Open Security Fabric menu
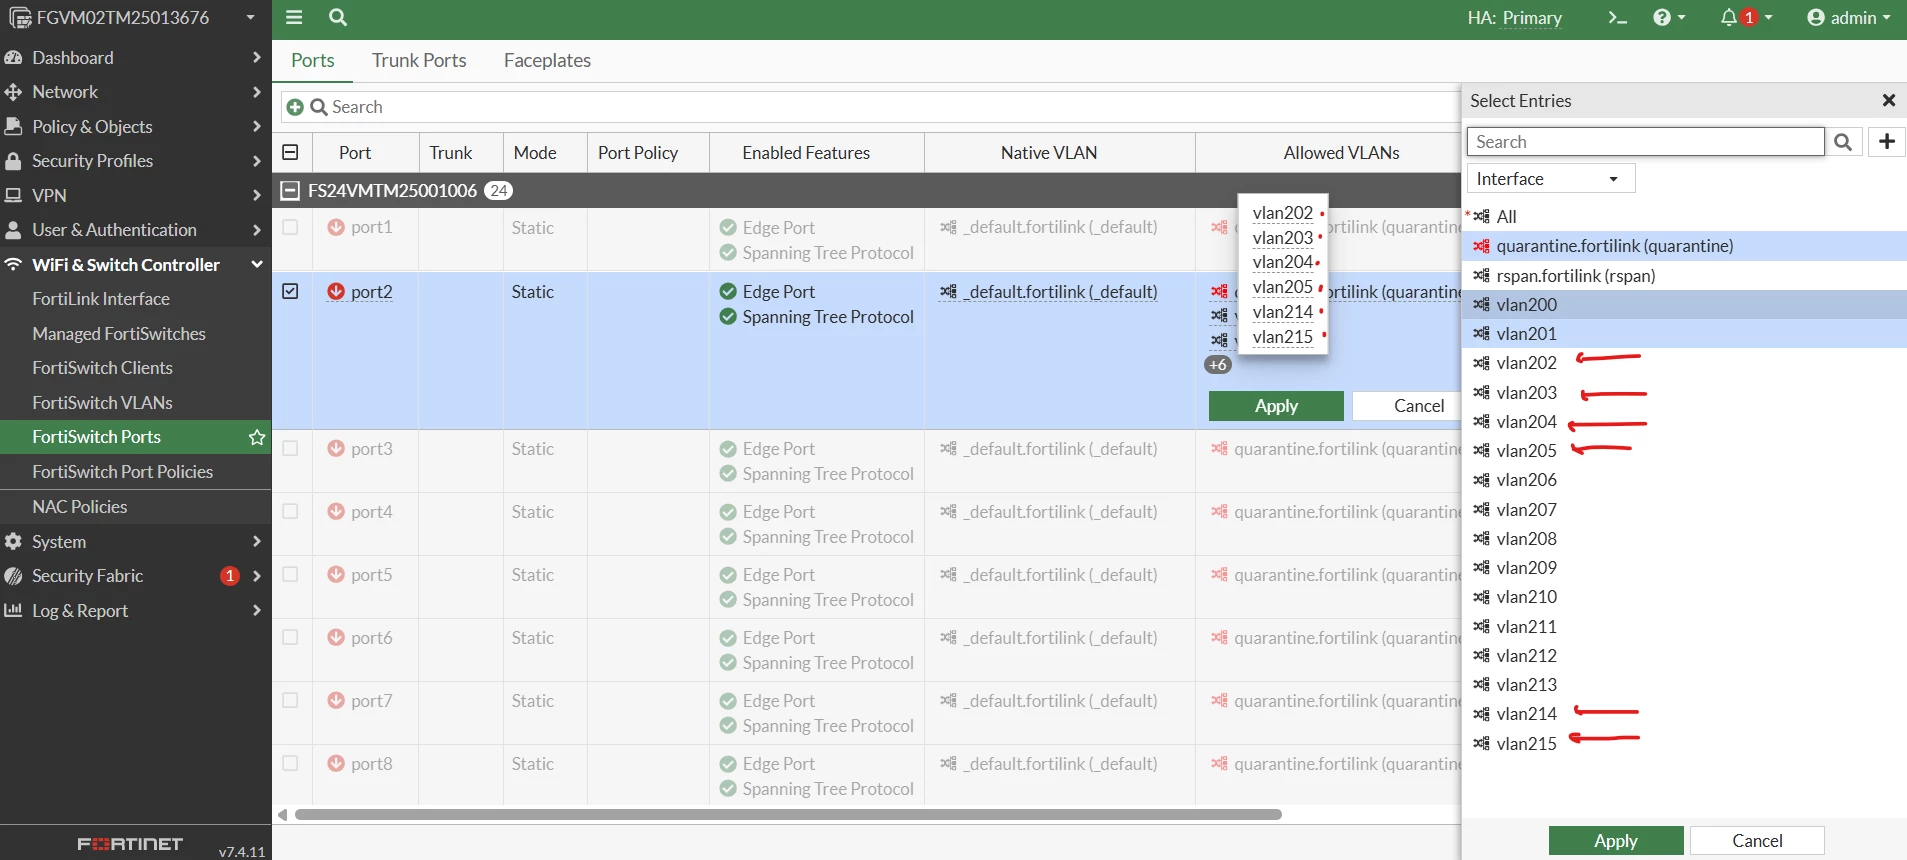This screenshot has height=860, width=1907. [x=135, y=576]
